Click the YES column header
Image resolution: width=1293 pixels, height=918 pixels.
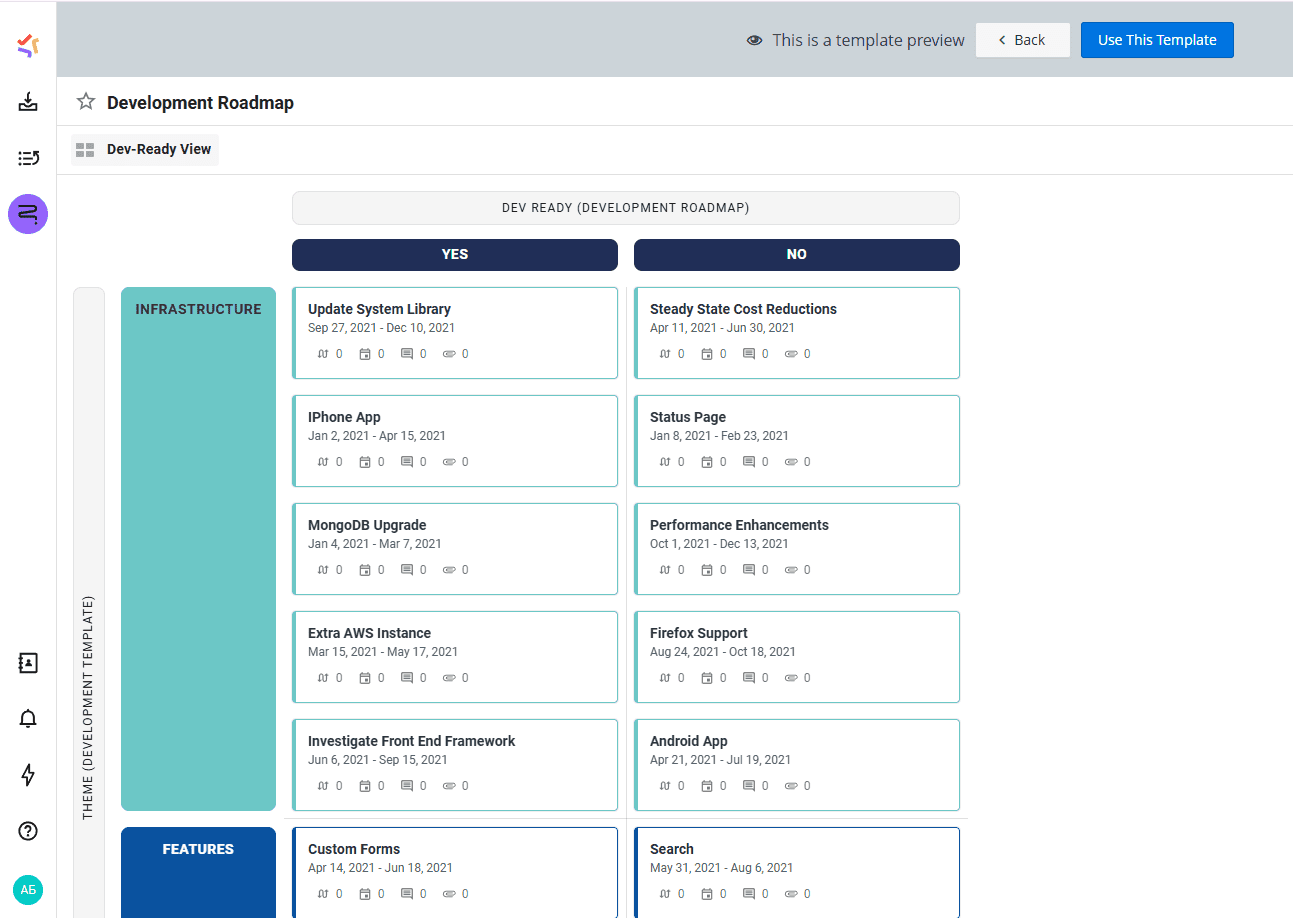454,255
